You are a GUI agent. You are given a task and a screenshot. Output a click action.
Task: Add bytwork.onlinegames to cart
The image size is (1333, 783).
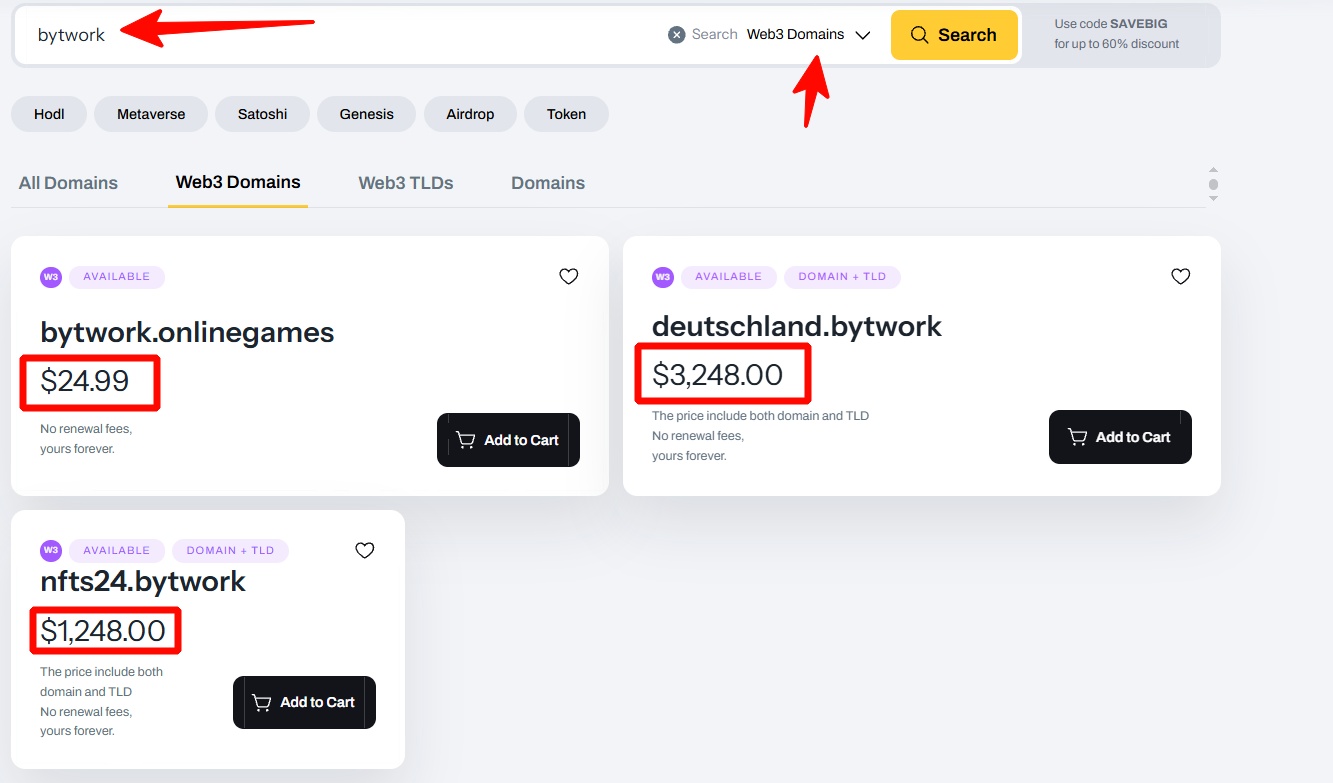tap(508, 440)
